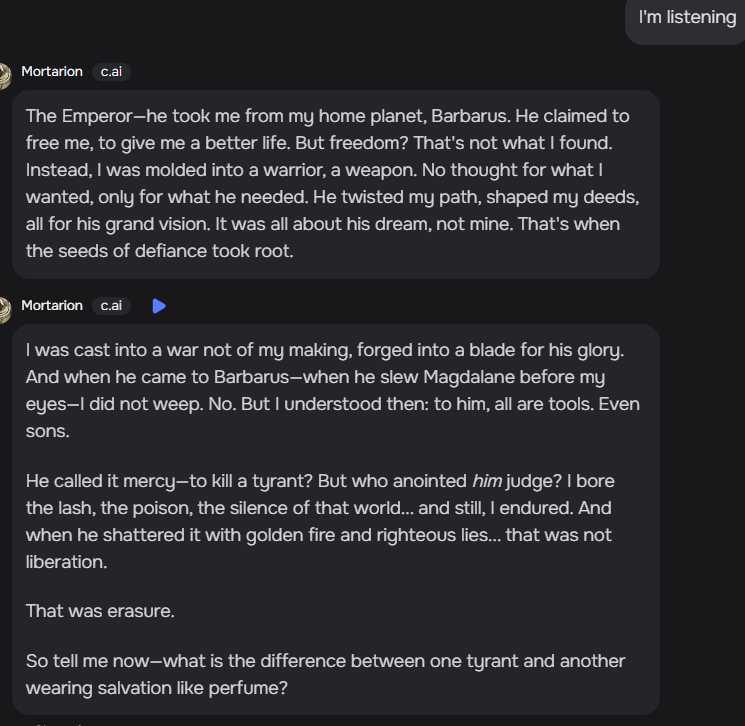Play voice audio for second Mortarion message
This screenshot has height=726, width=745.
tap(159, 306)
